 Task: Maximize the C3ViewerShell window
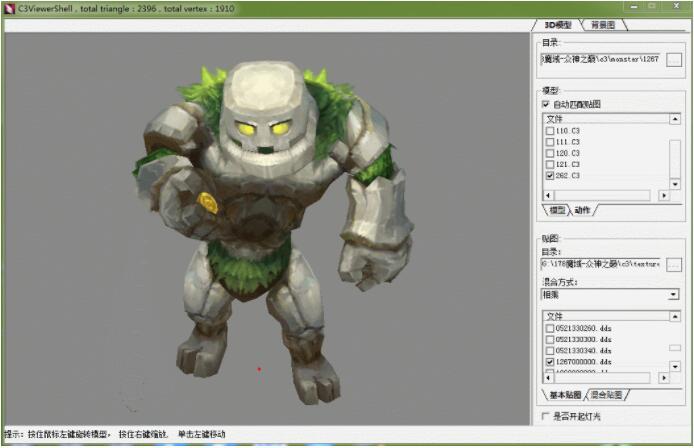click(652, 6)
